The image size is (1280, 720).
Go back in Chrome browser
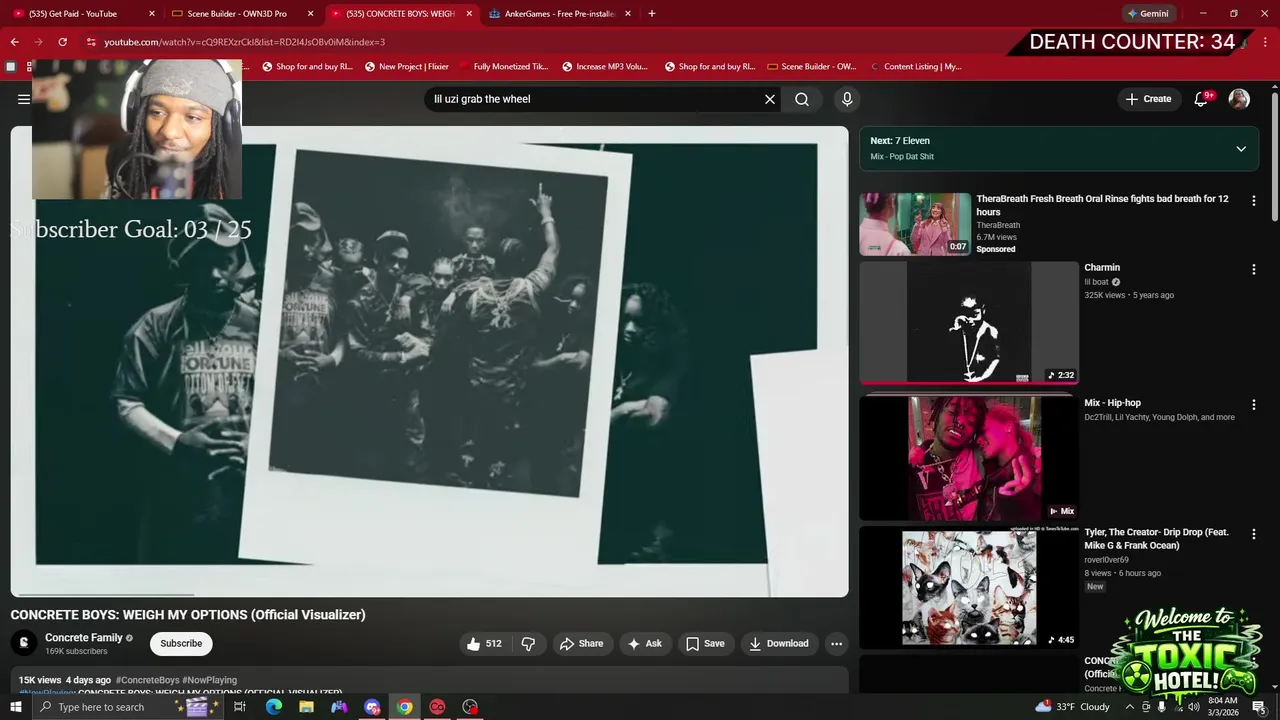pos(14,42)
